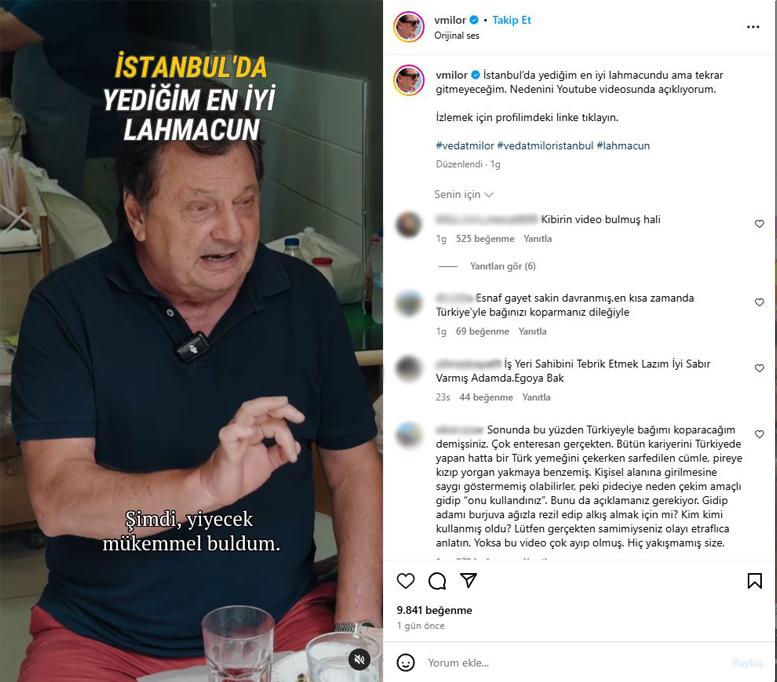This screenshot has height=682, width=777.
Task: View the '9.841 beğenme' likes list
Action: [434, 610]
